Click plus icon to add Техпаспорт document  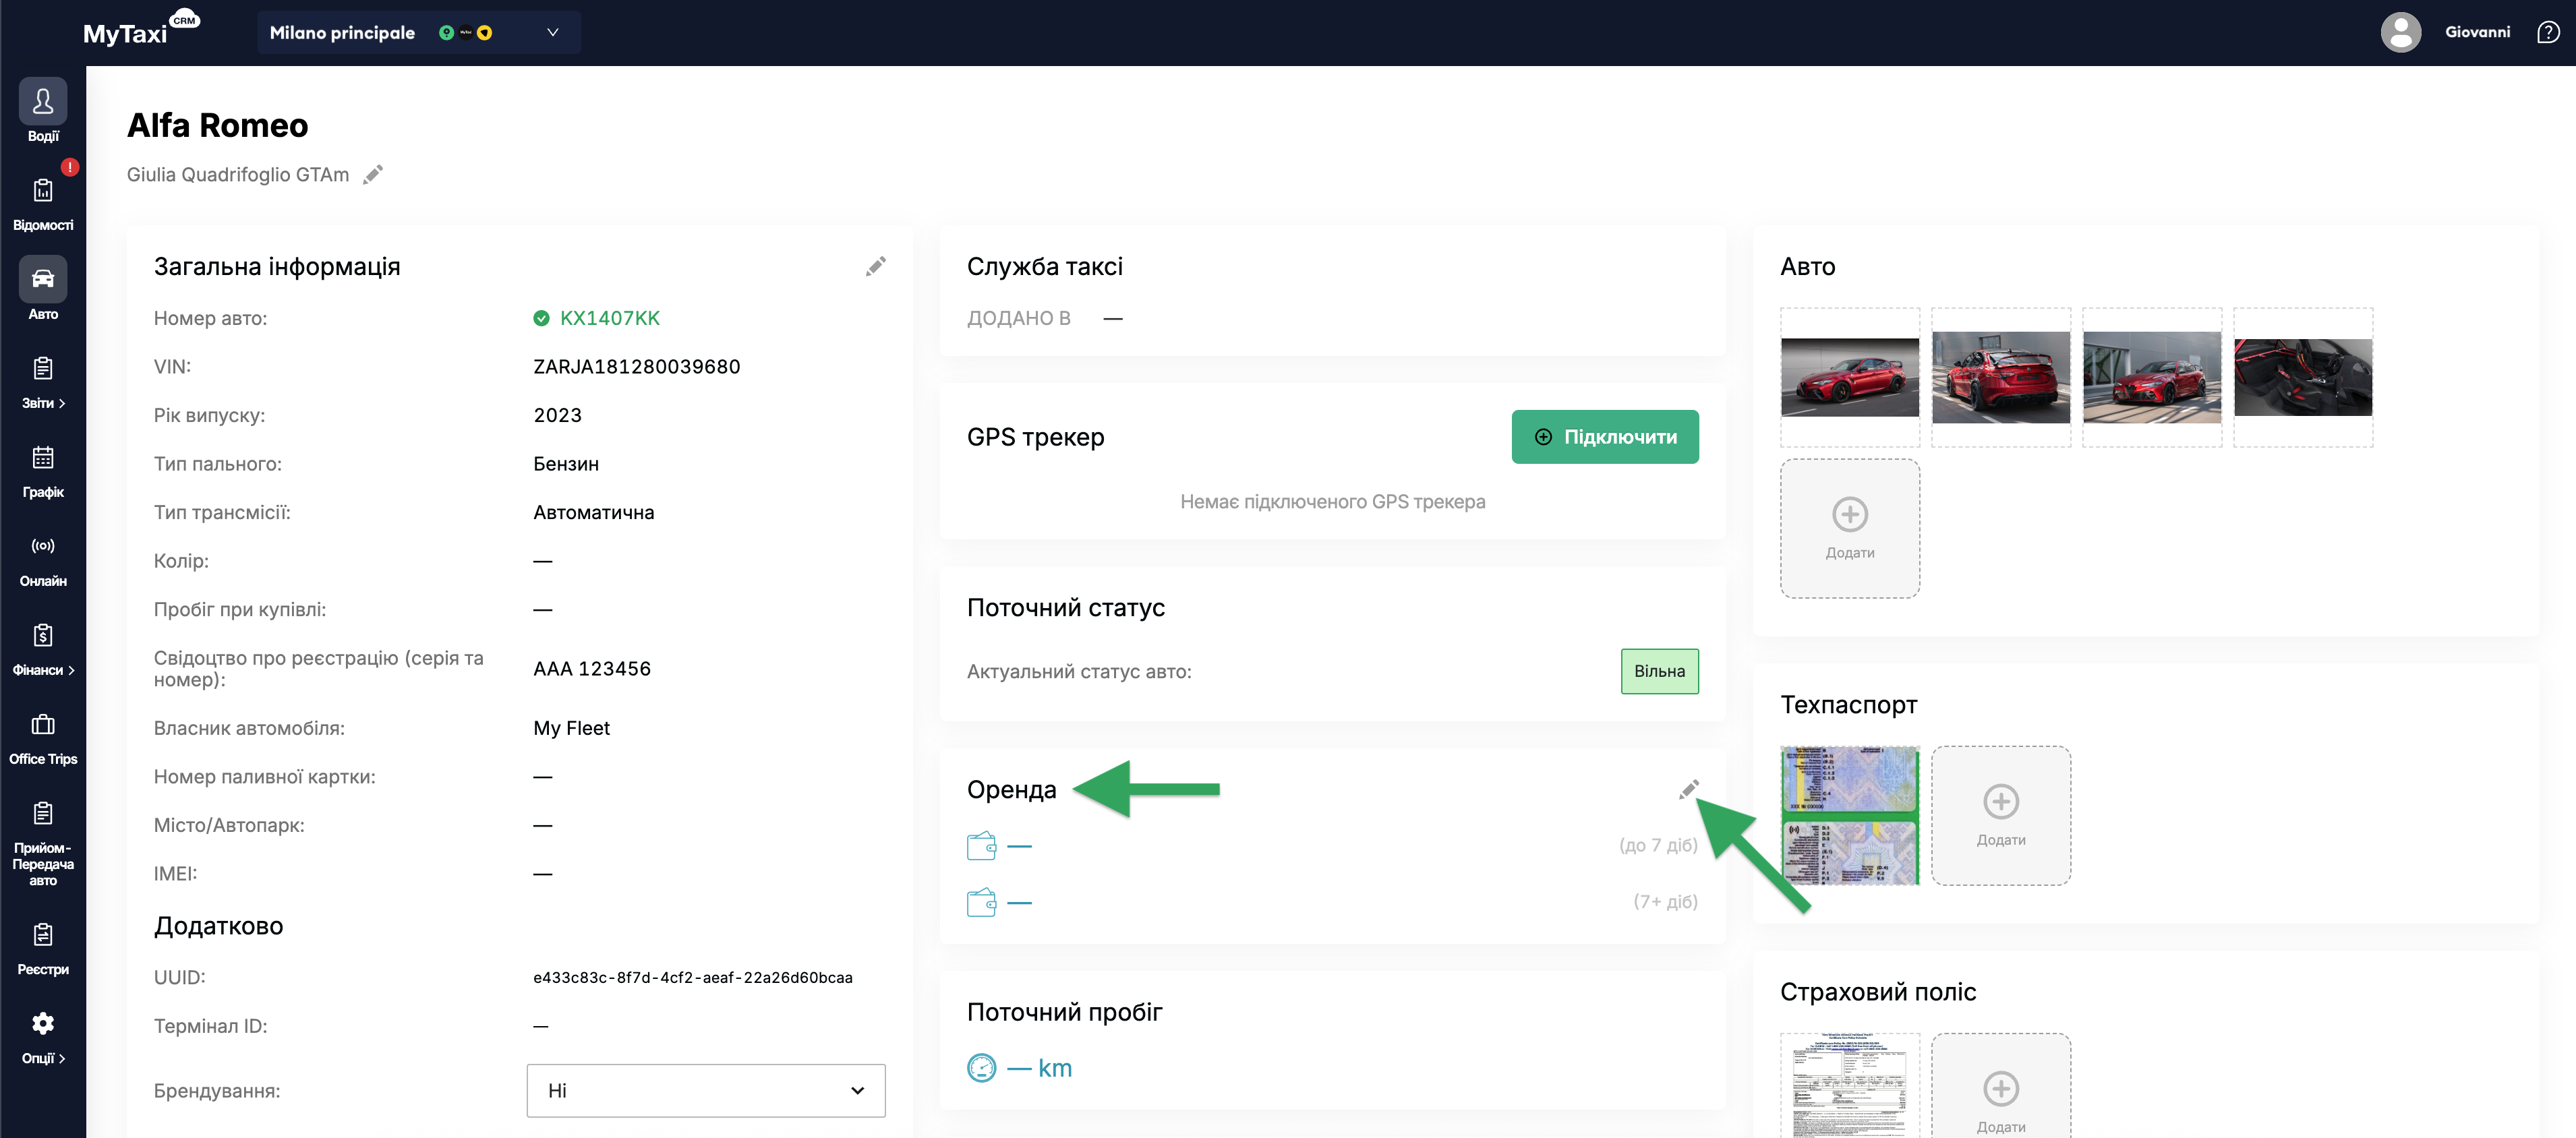click(2000, 801)
